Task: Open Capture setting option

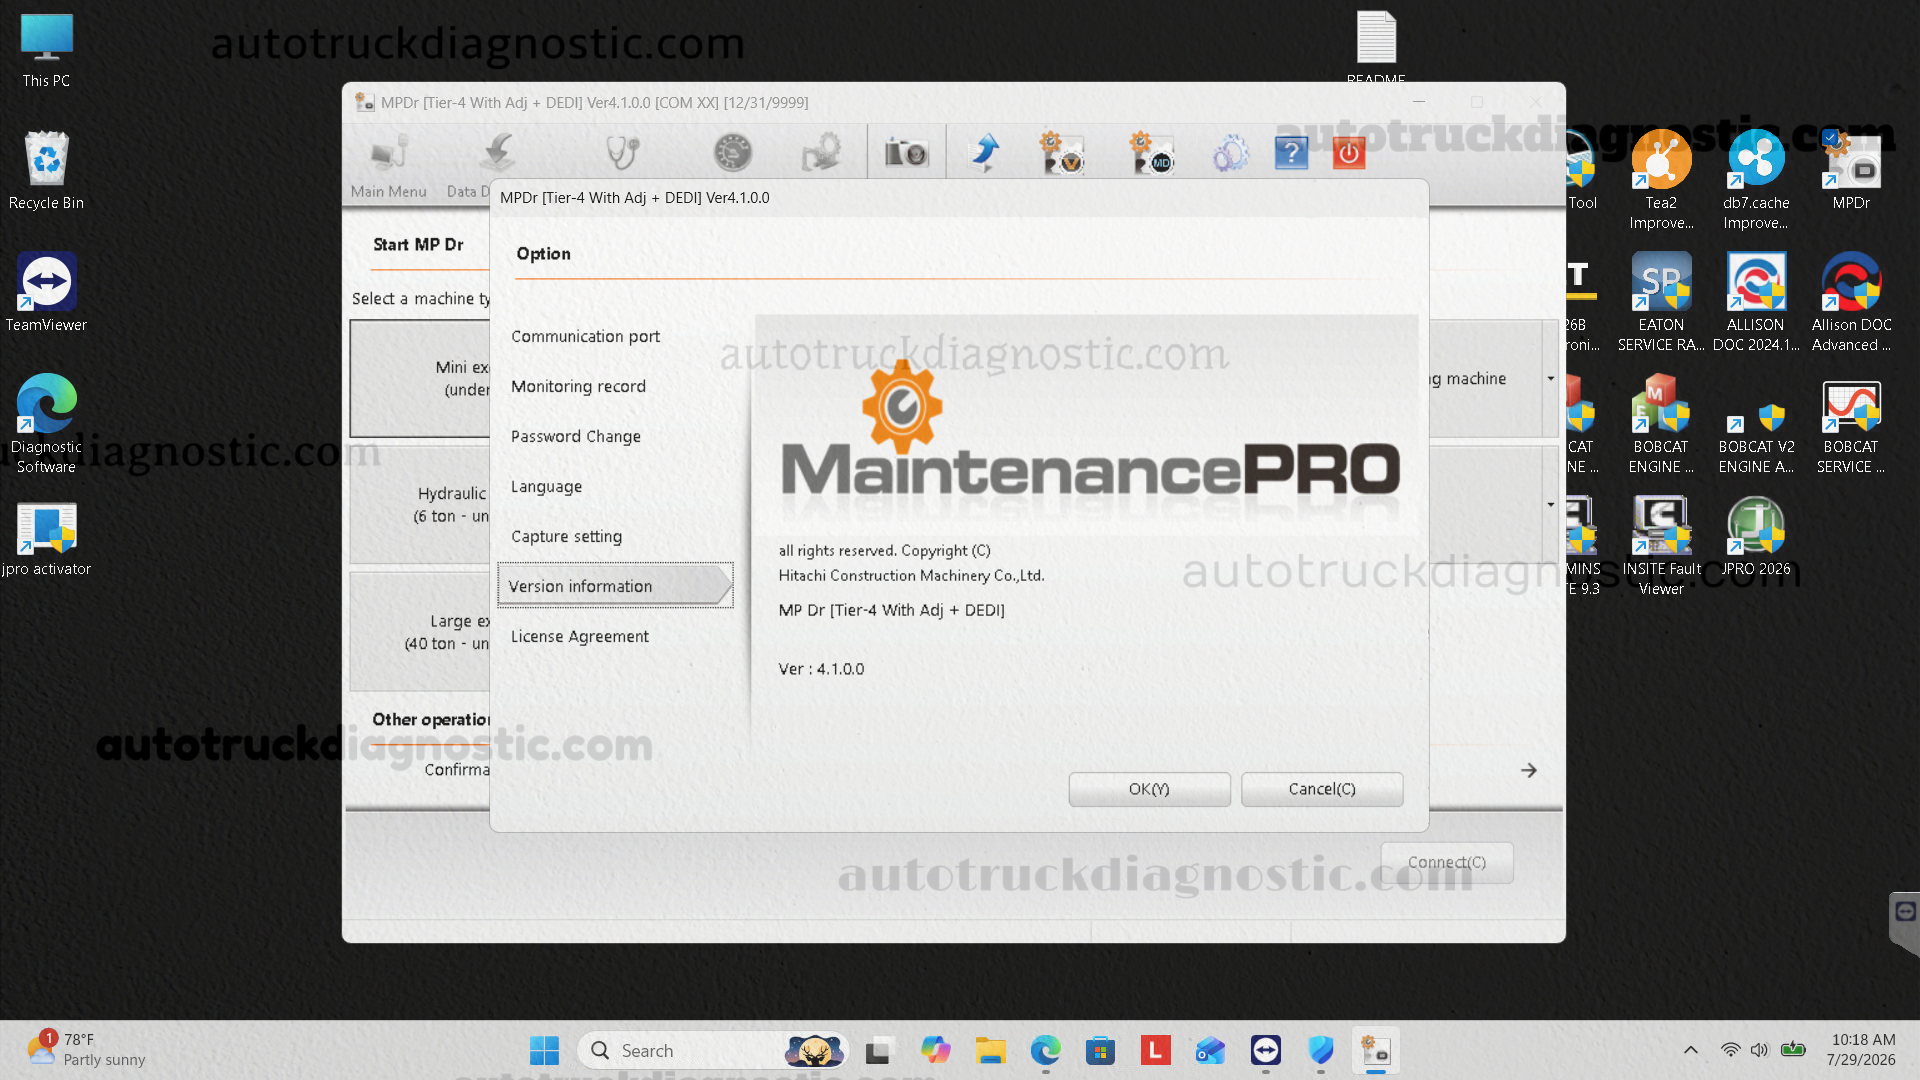Action: point(566,536)
